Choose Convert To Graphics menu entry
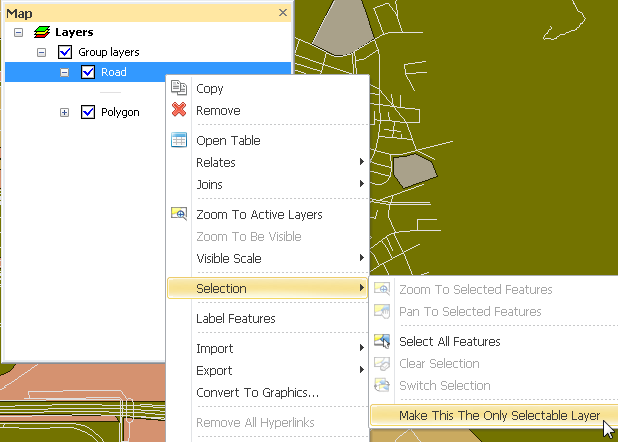This screenshot has width=618, height=442. coord(268,393)
